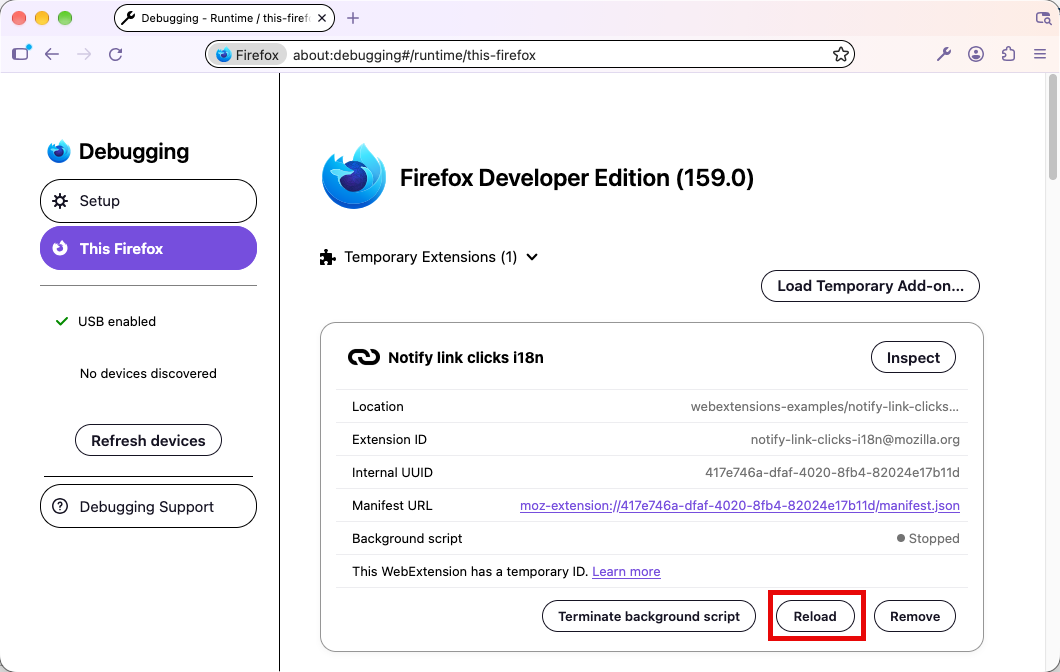The width and height of the screenshot is (1060, 672).
Task: Terminate background script of the extension
Action: (648, 616)
